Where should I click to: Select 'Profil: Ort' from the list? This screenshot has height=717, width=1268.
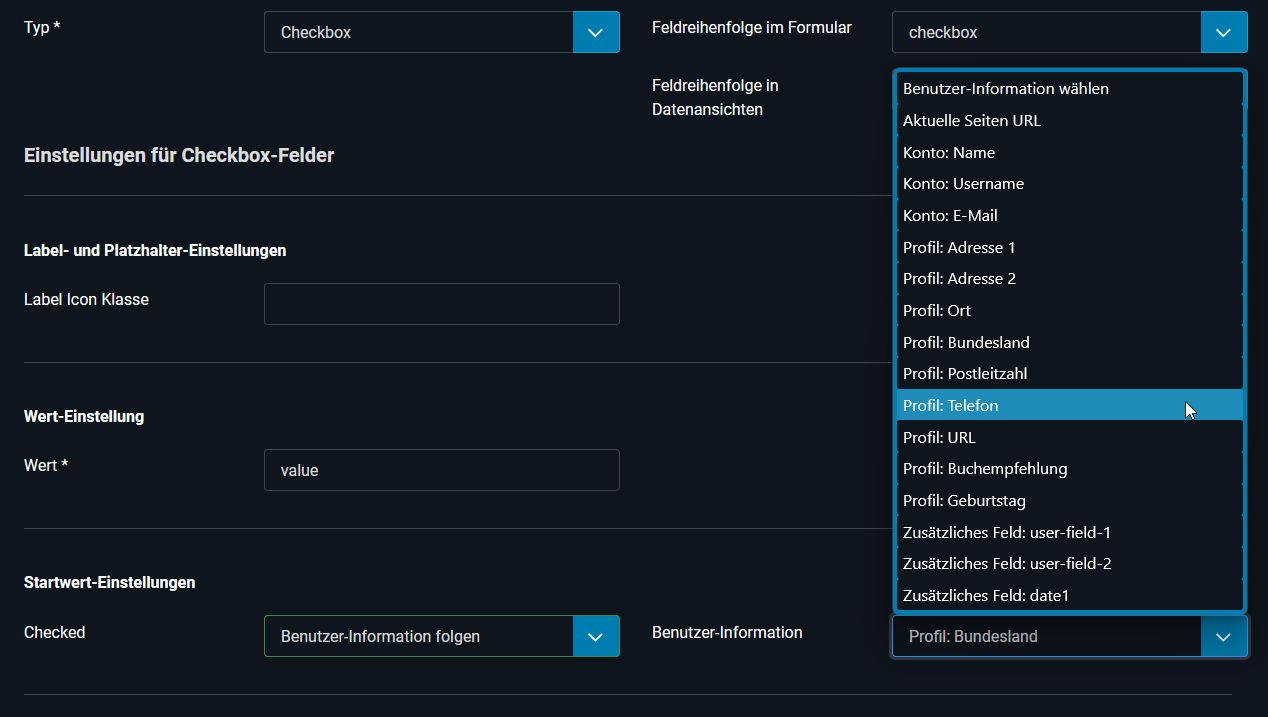1069,310
